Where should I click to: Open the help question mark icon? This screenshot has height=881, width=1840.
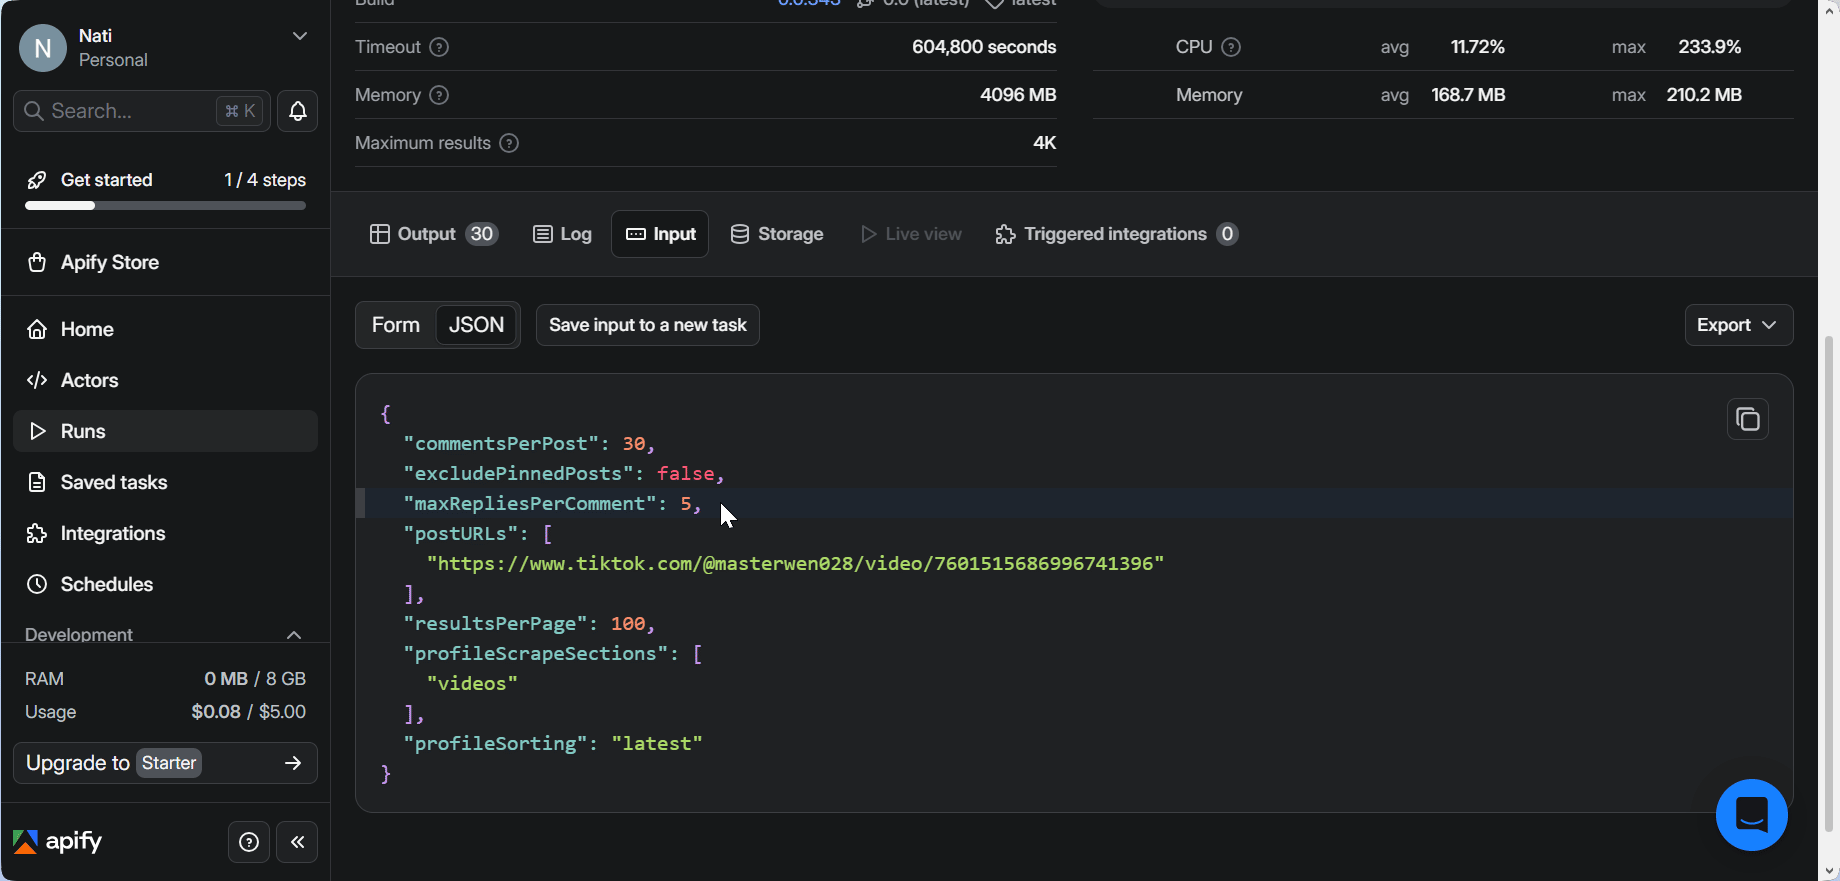pos(249,842)
